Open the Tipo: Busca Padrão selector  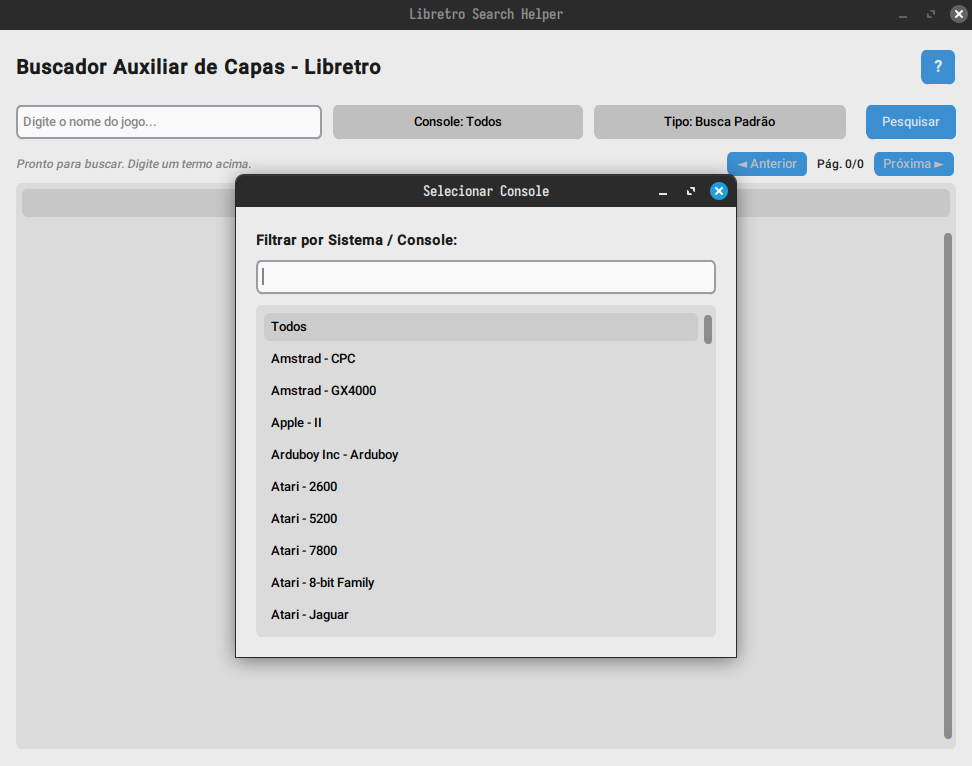(720, 121)
